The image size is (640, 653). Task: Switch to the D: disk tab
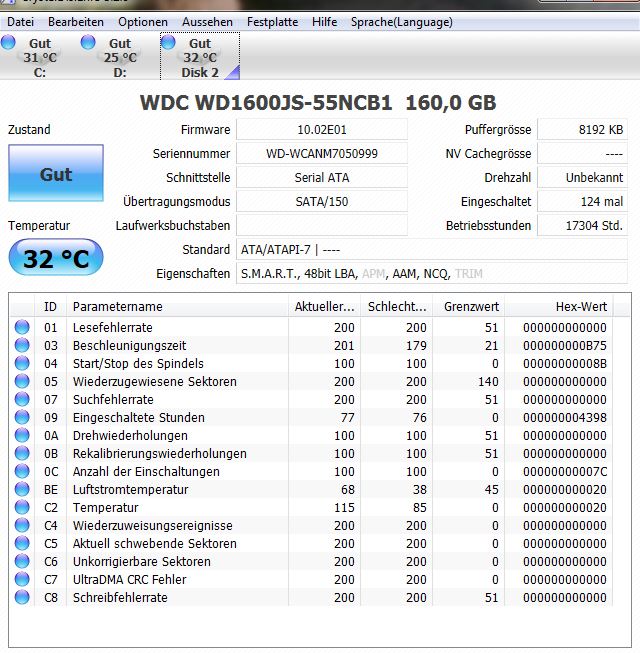point(120,57)
